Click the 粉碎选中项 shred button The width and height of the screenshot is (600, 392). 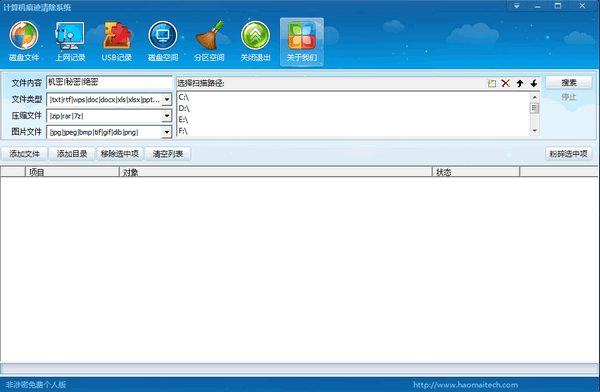click(x=569, y=154)
